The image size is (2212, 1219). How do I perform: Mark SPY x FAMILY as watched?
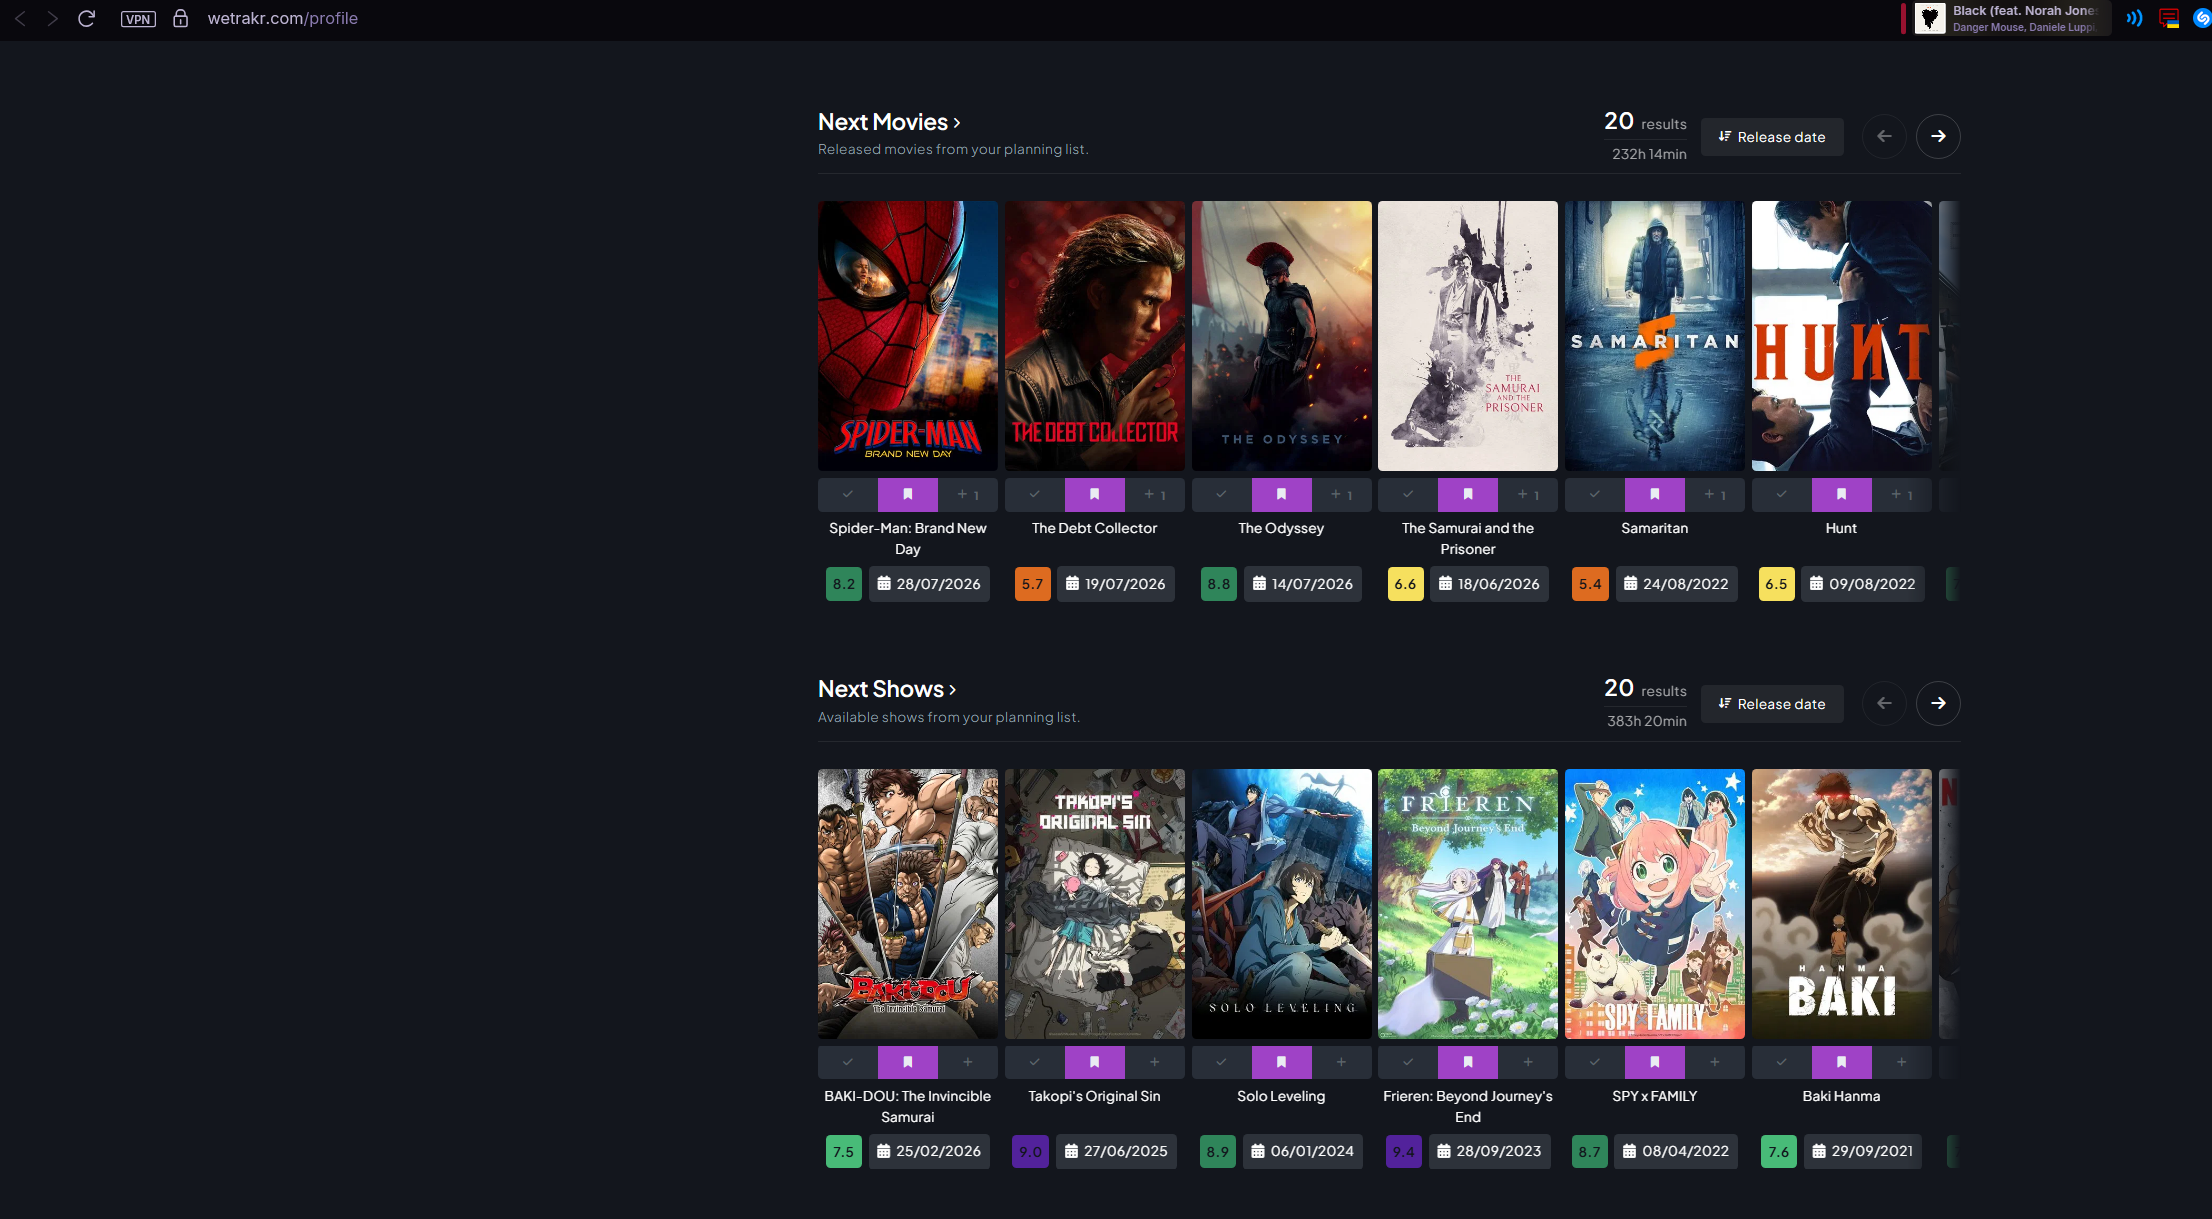(1595, 1062)
